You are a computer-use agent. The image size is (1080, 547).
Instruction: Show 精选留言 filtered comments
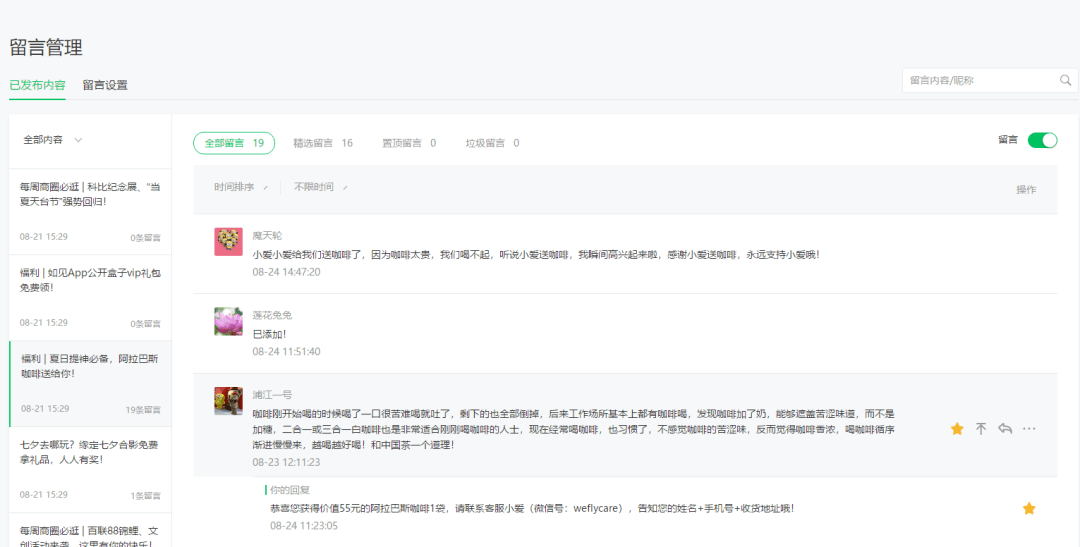click(x=322, y=143)
